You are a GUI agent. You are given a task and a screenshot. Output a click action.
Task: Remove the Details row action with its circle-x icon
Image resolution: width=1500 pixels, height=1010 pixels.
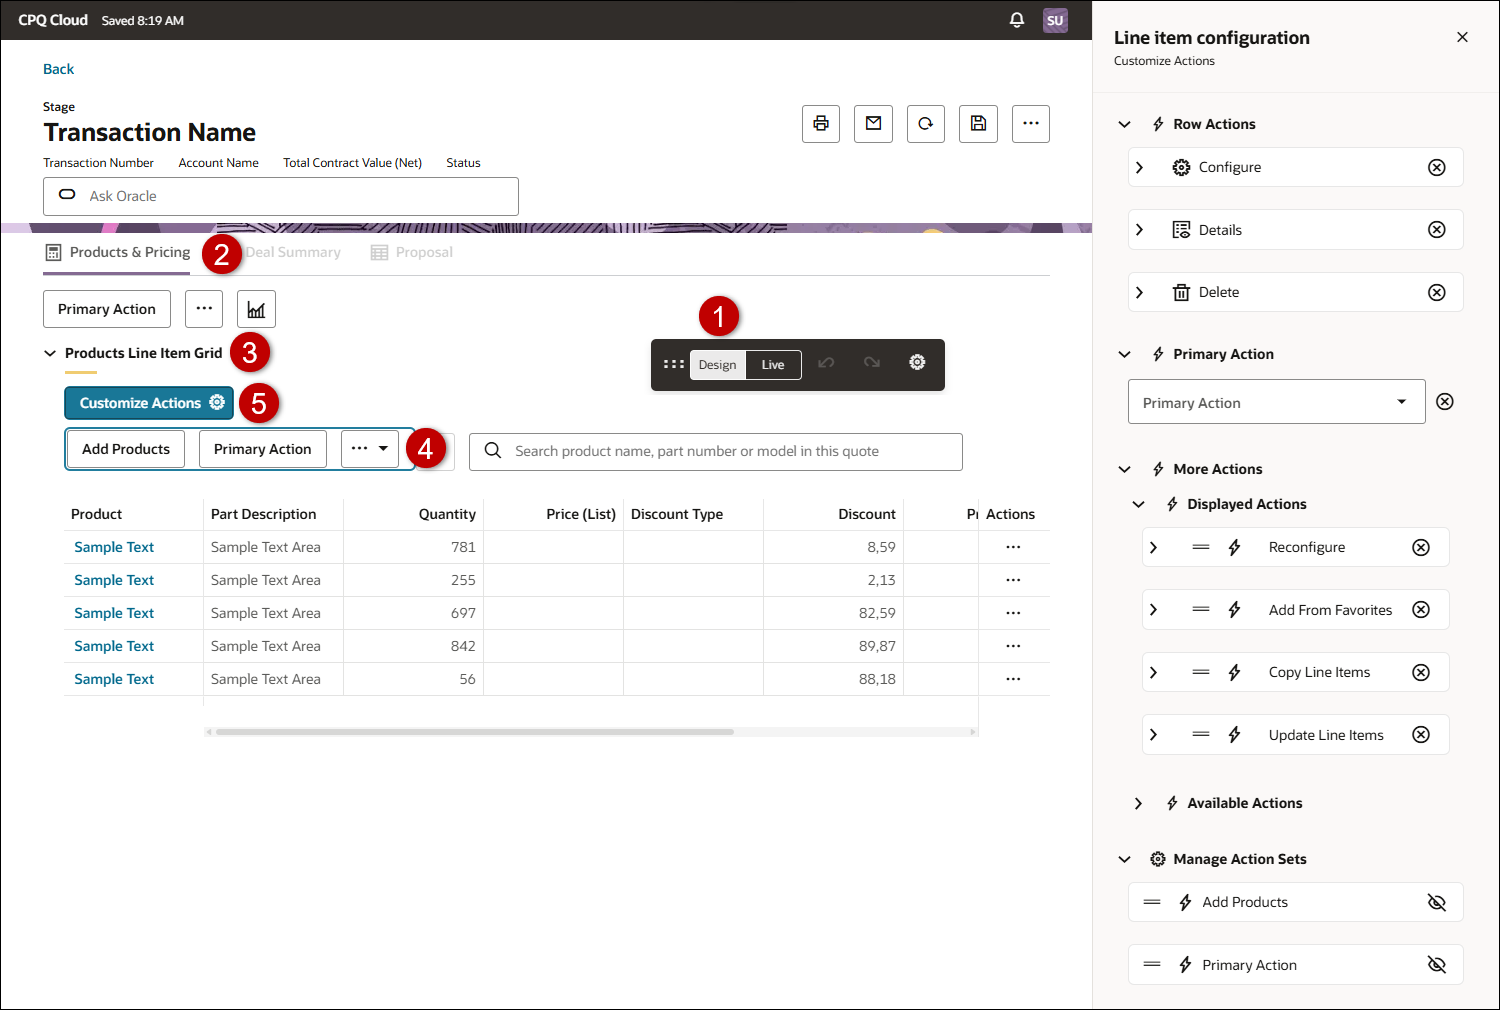point(1437,229)
